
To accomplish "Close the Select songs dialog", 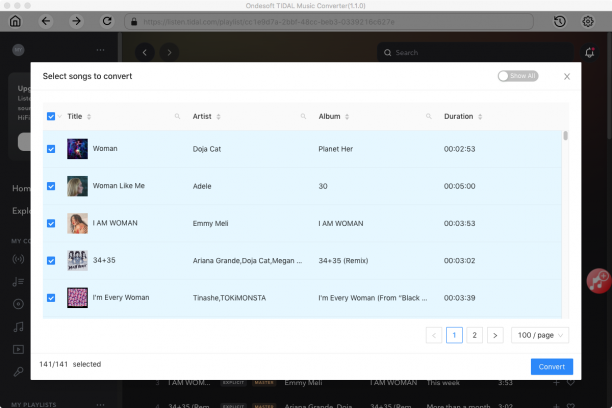I will pyautogui.click(x=567, y=77).
